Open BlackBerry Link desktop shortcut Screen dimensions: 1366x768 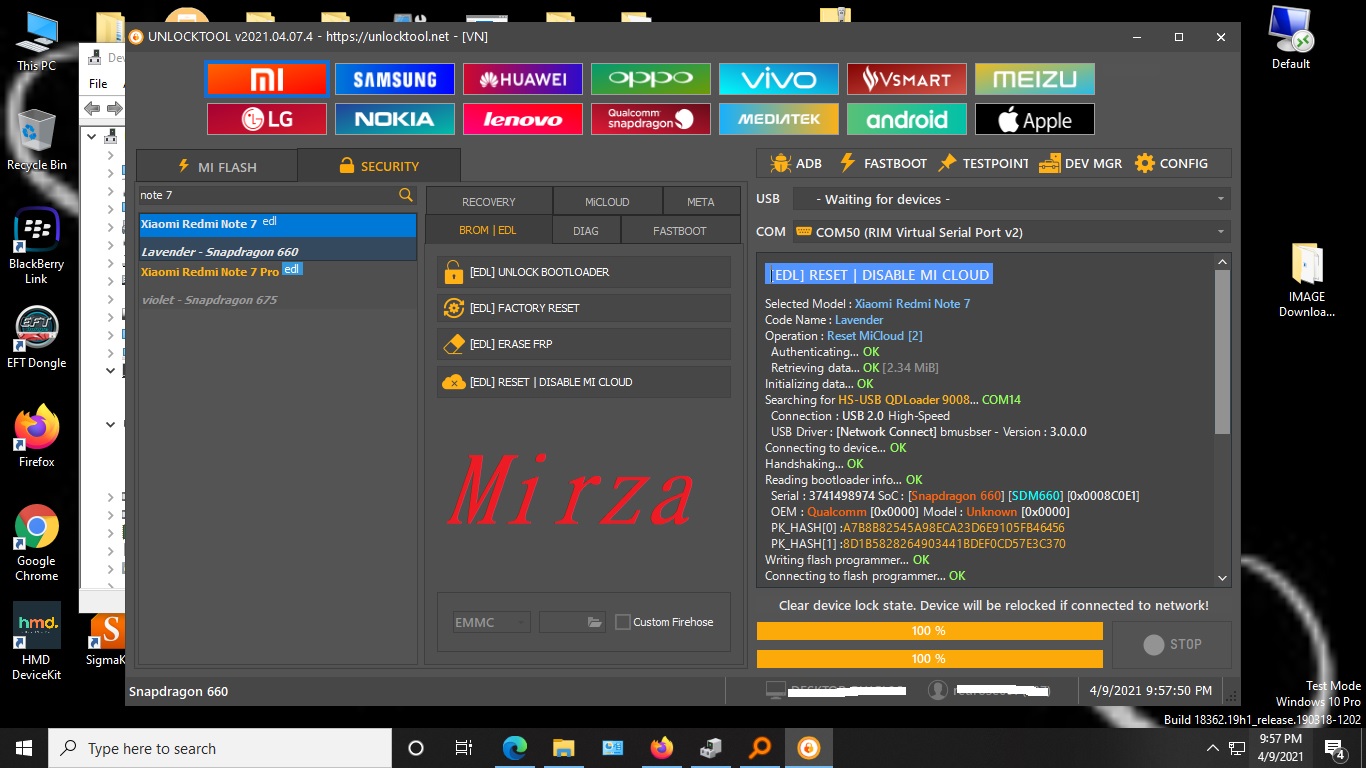tap(37, 247)
